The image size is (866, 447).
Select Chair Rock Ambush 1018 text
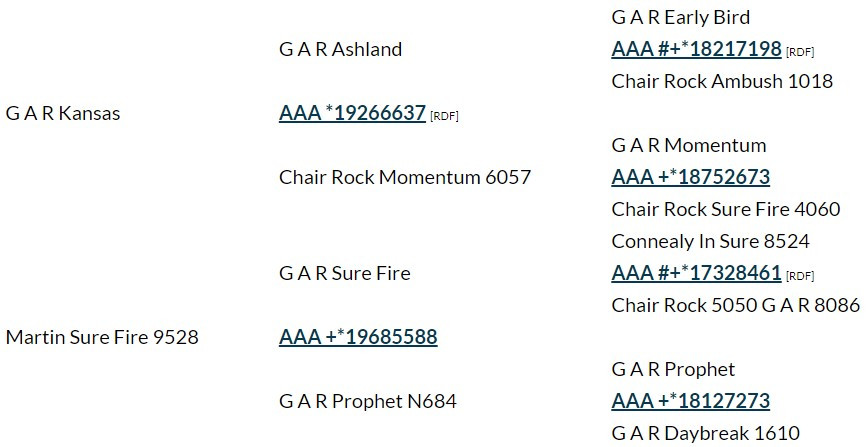point(722,81)
